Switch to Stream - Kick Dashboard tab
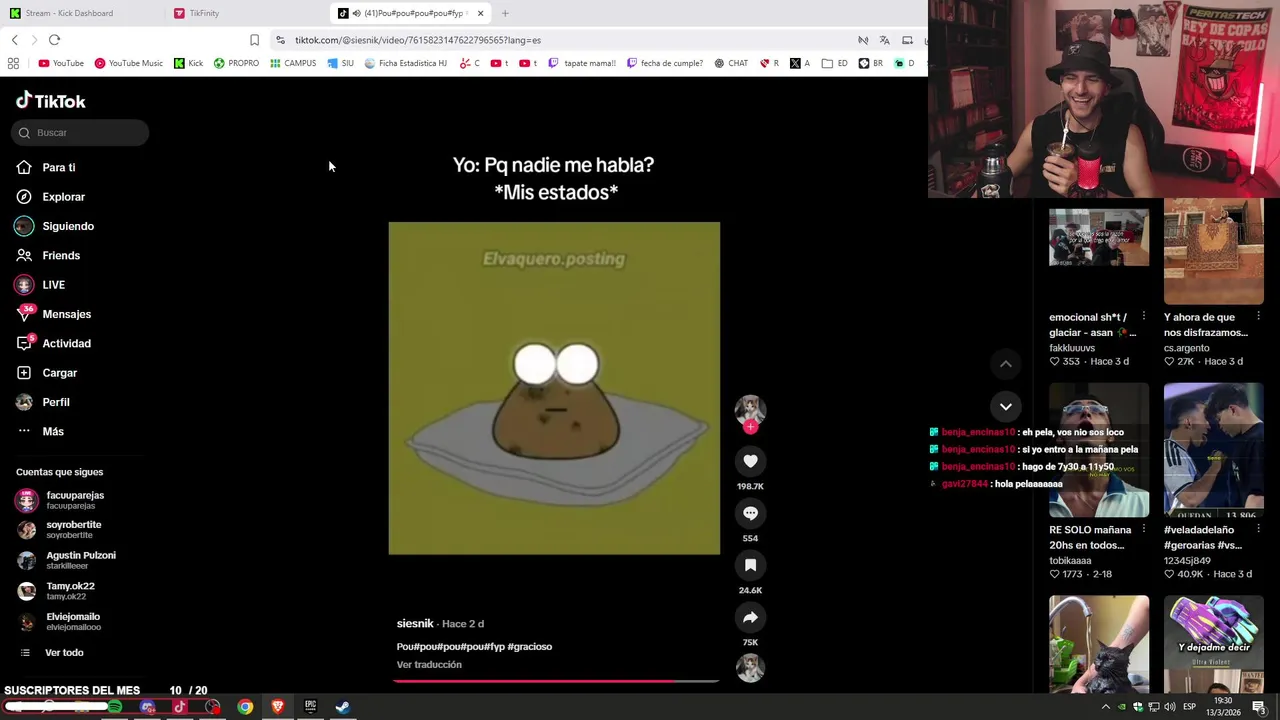 coord(69,13)
